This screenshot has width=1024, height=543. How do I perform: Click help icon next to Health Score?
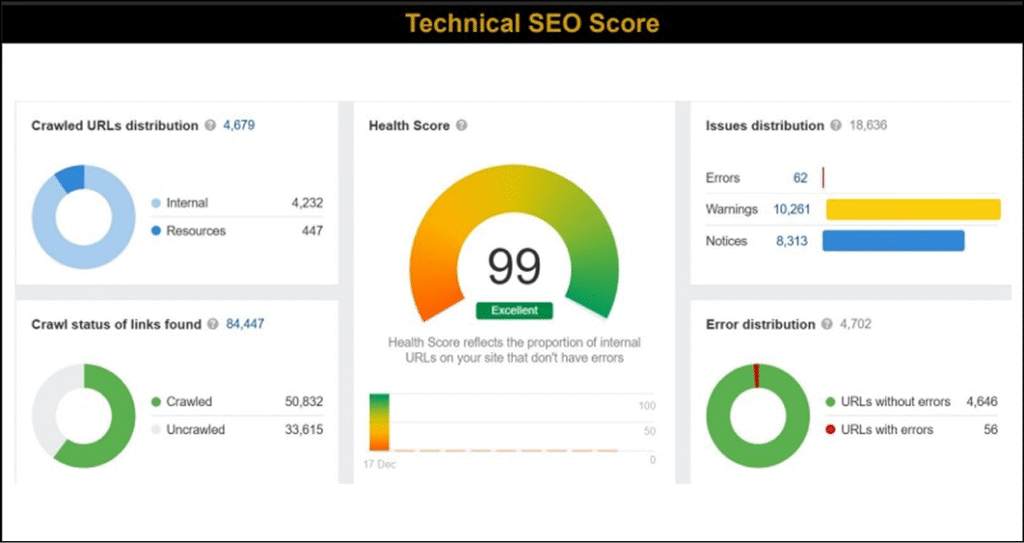point(461,126)
